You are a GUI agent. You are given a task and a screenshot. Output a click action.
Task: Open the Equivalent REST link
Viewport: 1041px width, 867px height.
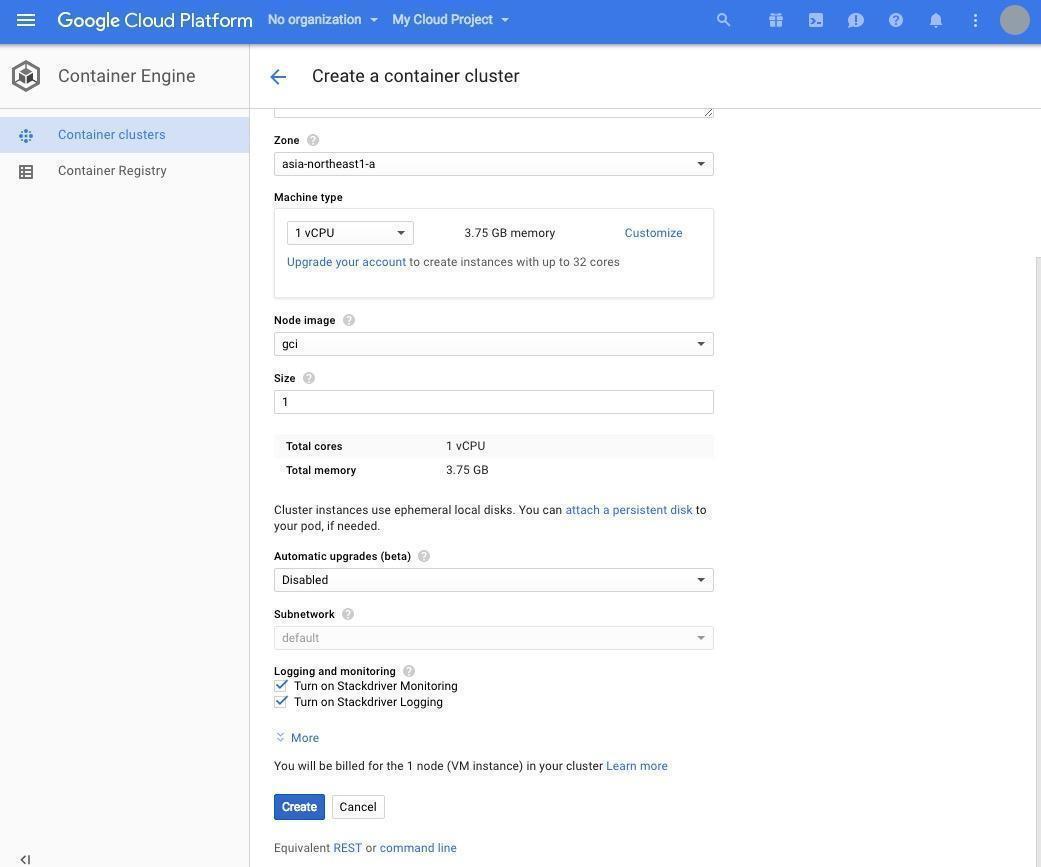tap(347, 848)
